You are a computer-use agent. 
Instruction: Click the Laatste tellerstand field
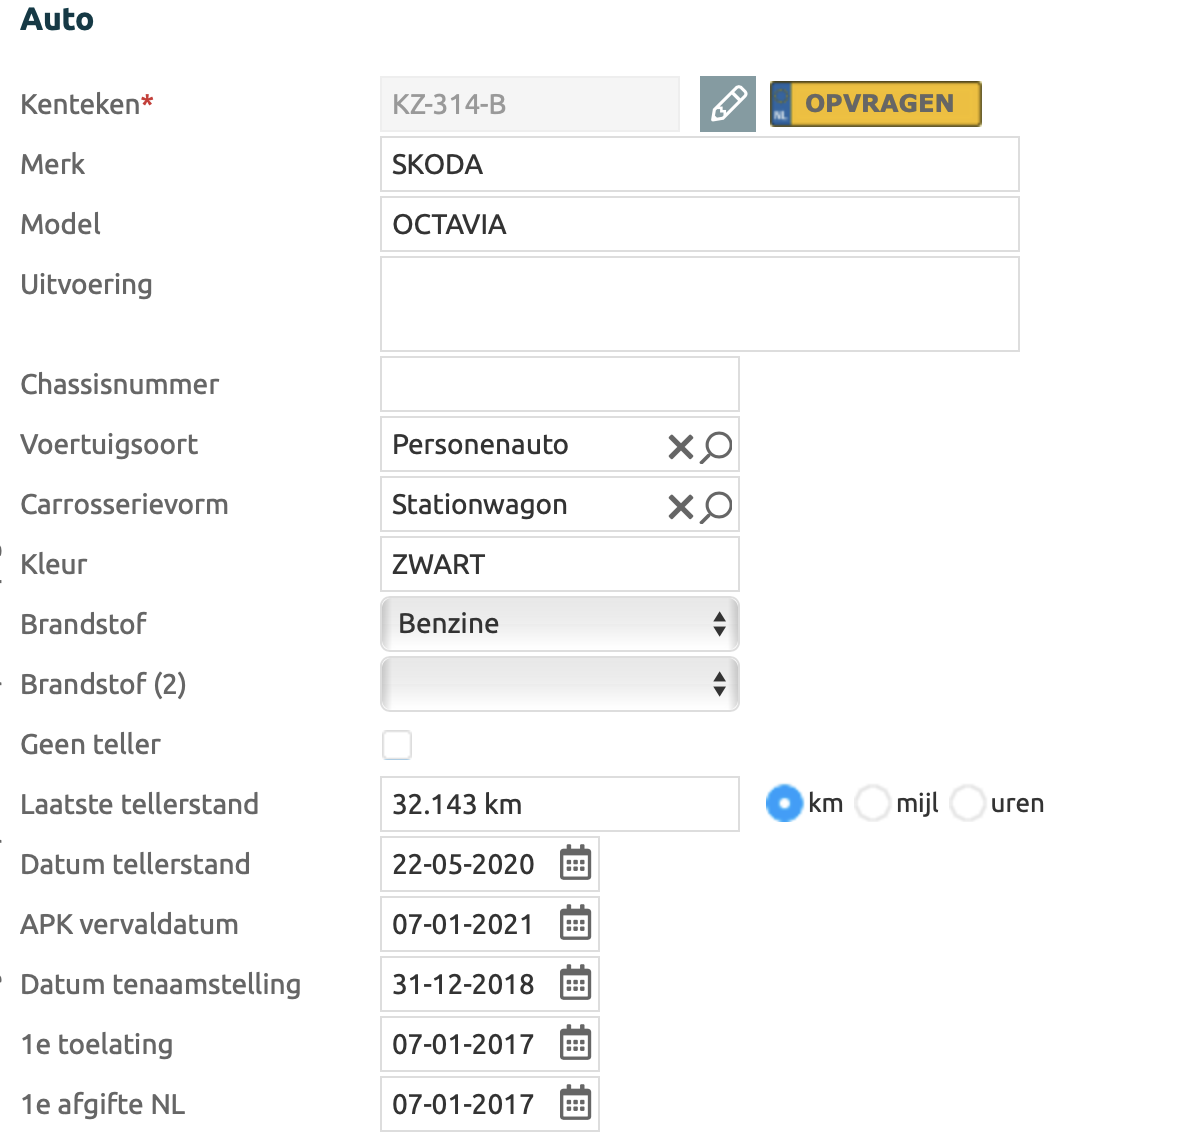tap(559, 804)
